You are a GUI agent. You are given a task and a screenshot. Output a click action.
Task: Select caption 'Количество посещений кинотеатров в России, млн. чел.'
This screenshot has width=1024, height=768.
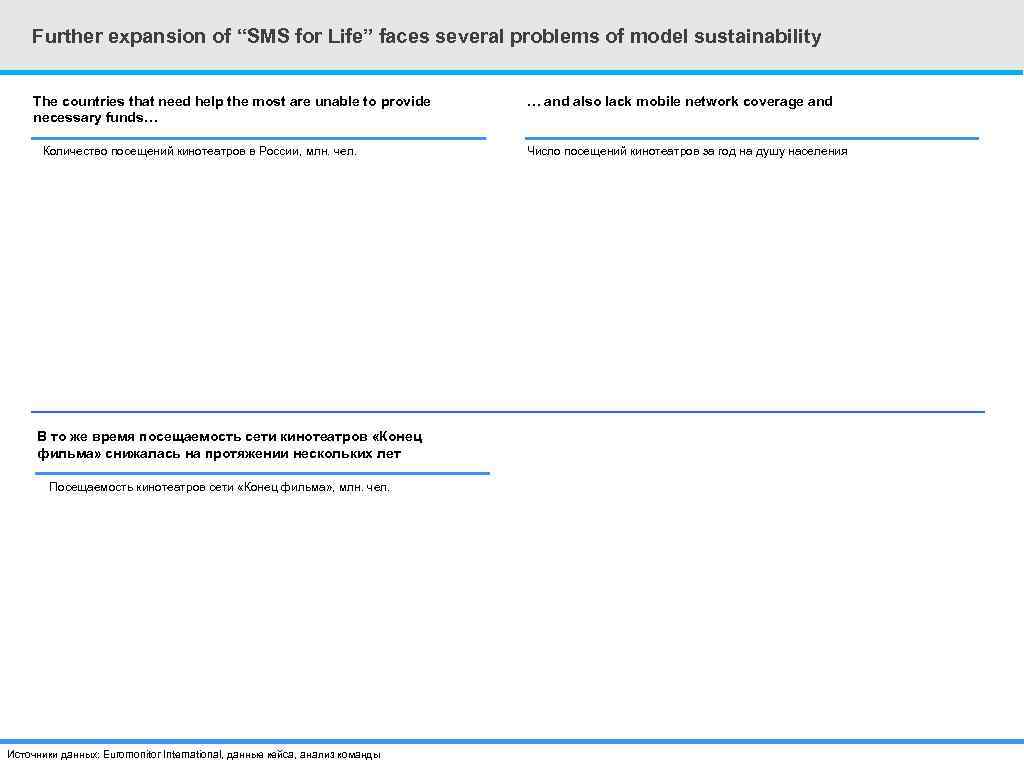[200, 151]
